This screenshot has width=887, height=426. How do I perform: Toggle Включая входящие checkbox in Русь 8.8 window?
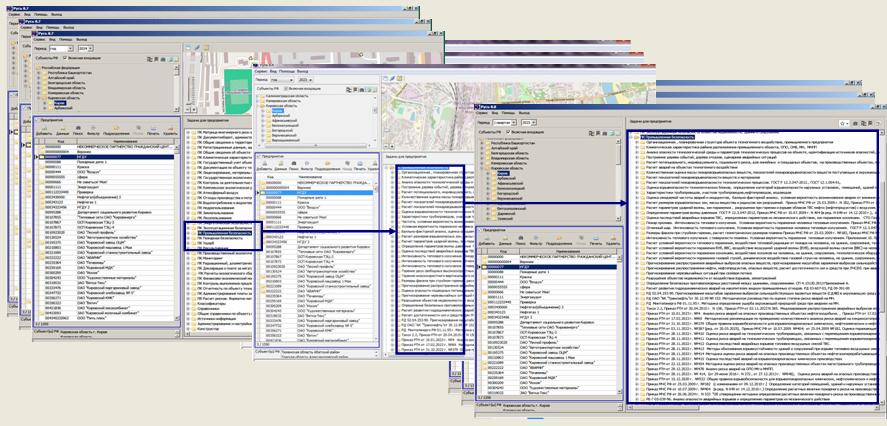[x=509, y=131]
